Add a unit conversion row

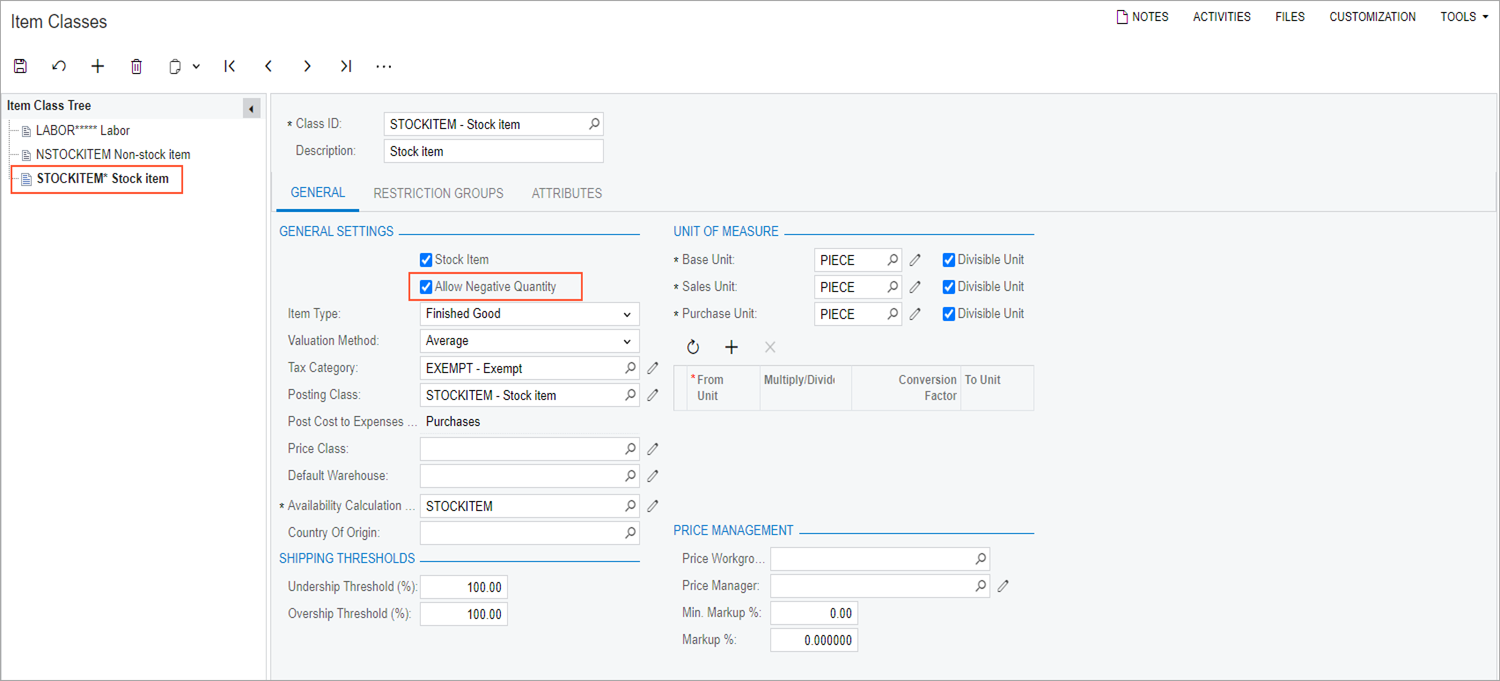731,347
